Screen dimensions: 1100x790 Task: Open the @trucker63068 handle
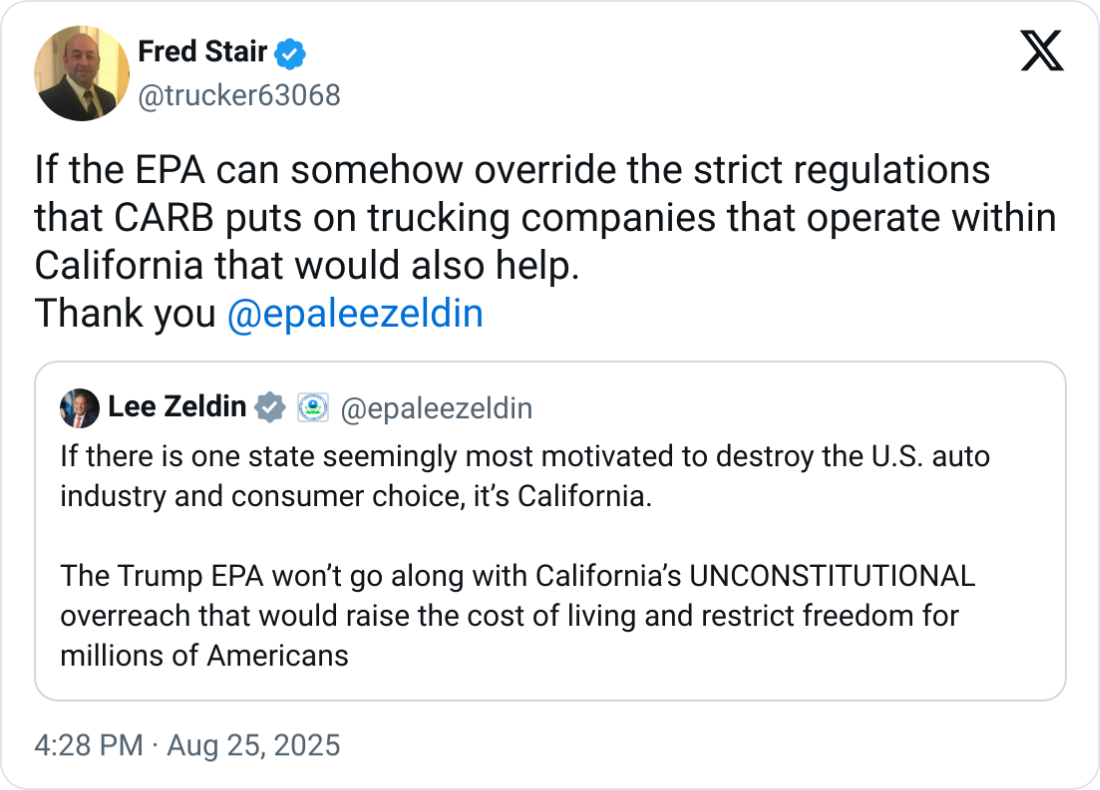click(239, 95)
